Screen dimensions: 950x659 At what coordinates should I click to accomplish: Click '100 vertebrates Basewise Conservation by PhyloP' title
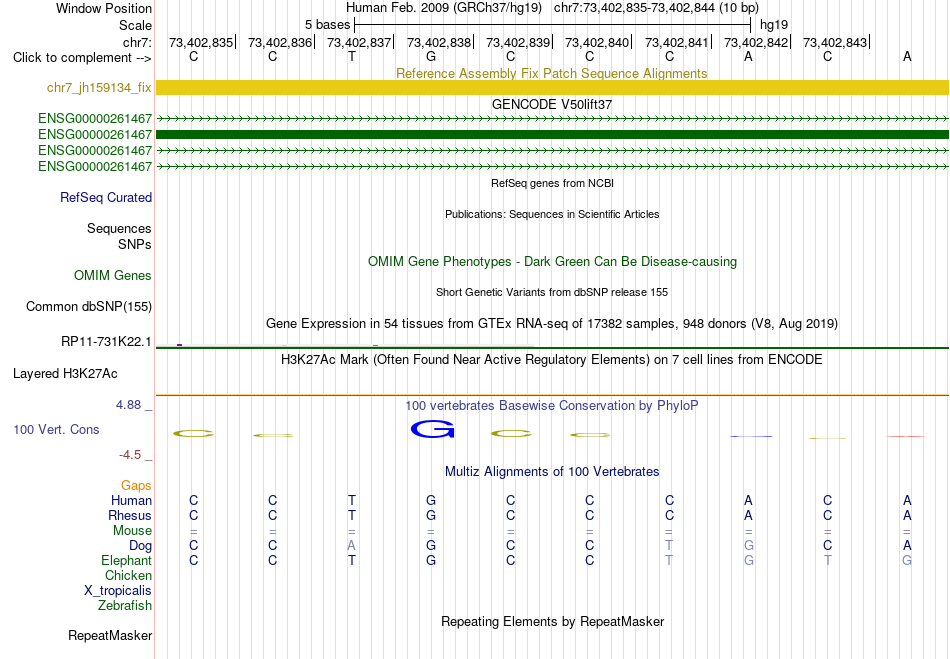(552, 406)
